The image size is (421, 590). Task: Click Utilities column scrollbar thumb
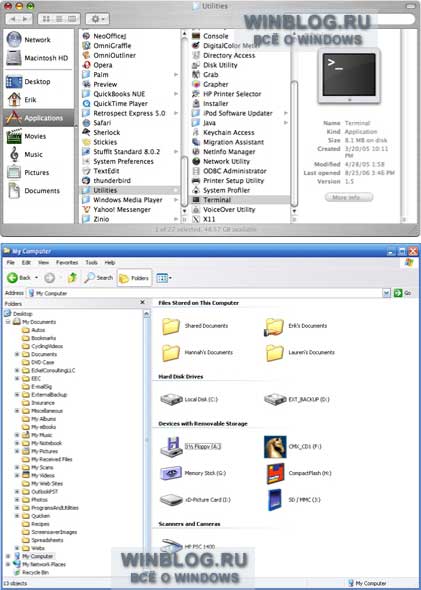tap(294, 143)
